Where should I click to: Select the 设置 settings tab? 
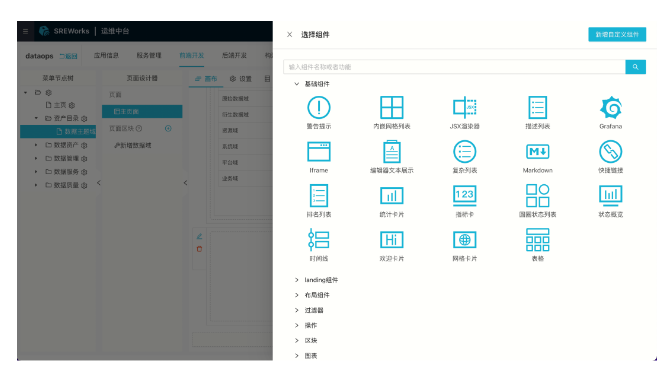[241, 79]
